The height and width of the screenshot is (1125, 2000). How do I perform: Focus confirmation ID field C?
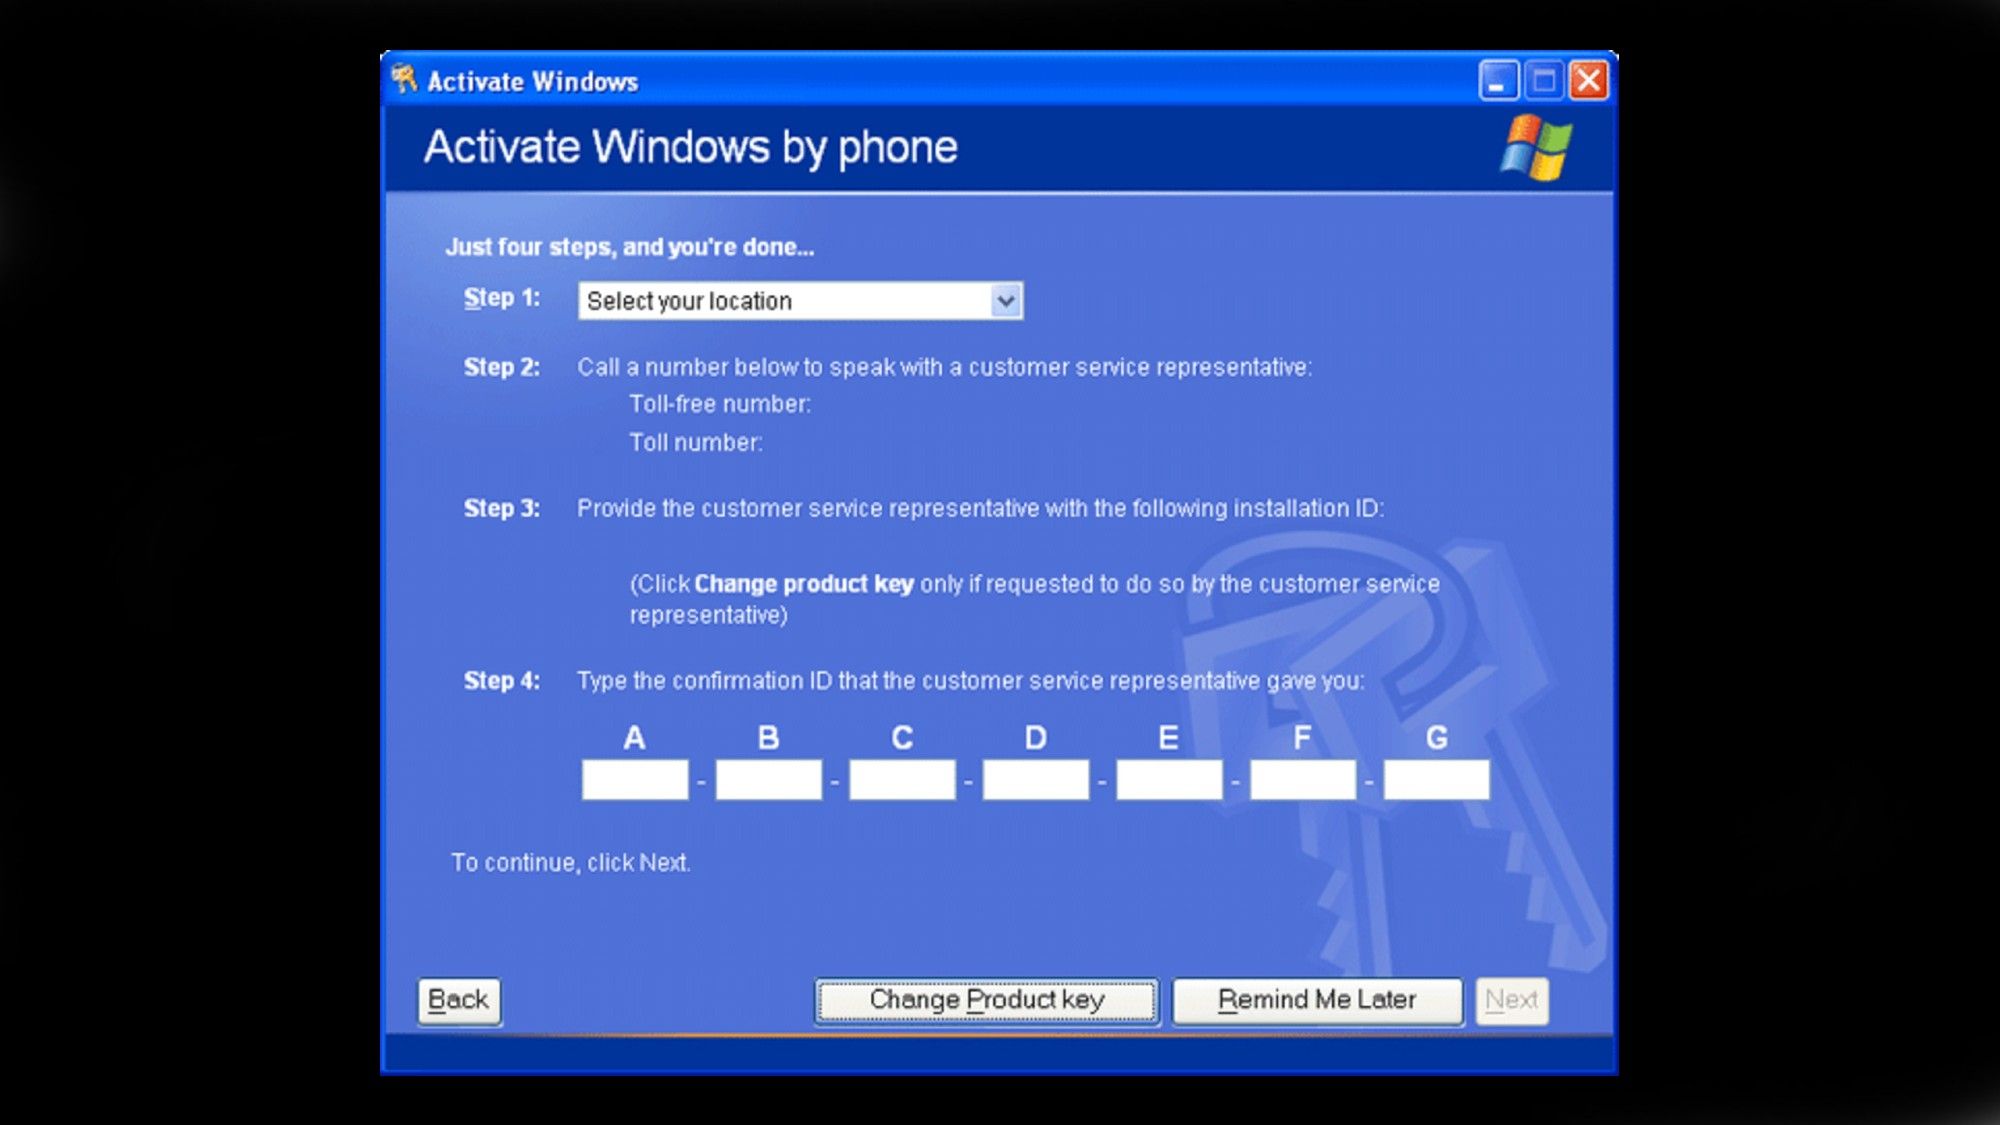pyautogui.click(x=902, y=780)
